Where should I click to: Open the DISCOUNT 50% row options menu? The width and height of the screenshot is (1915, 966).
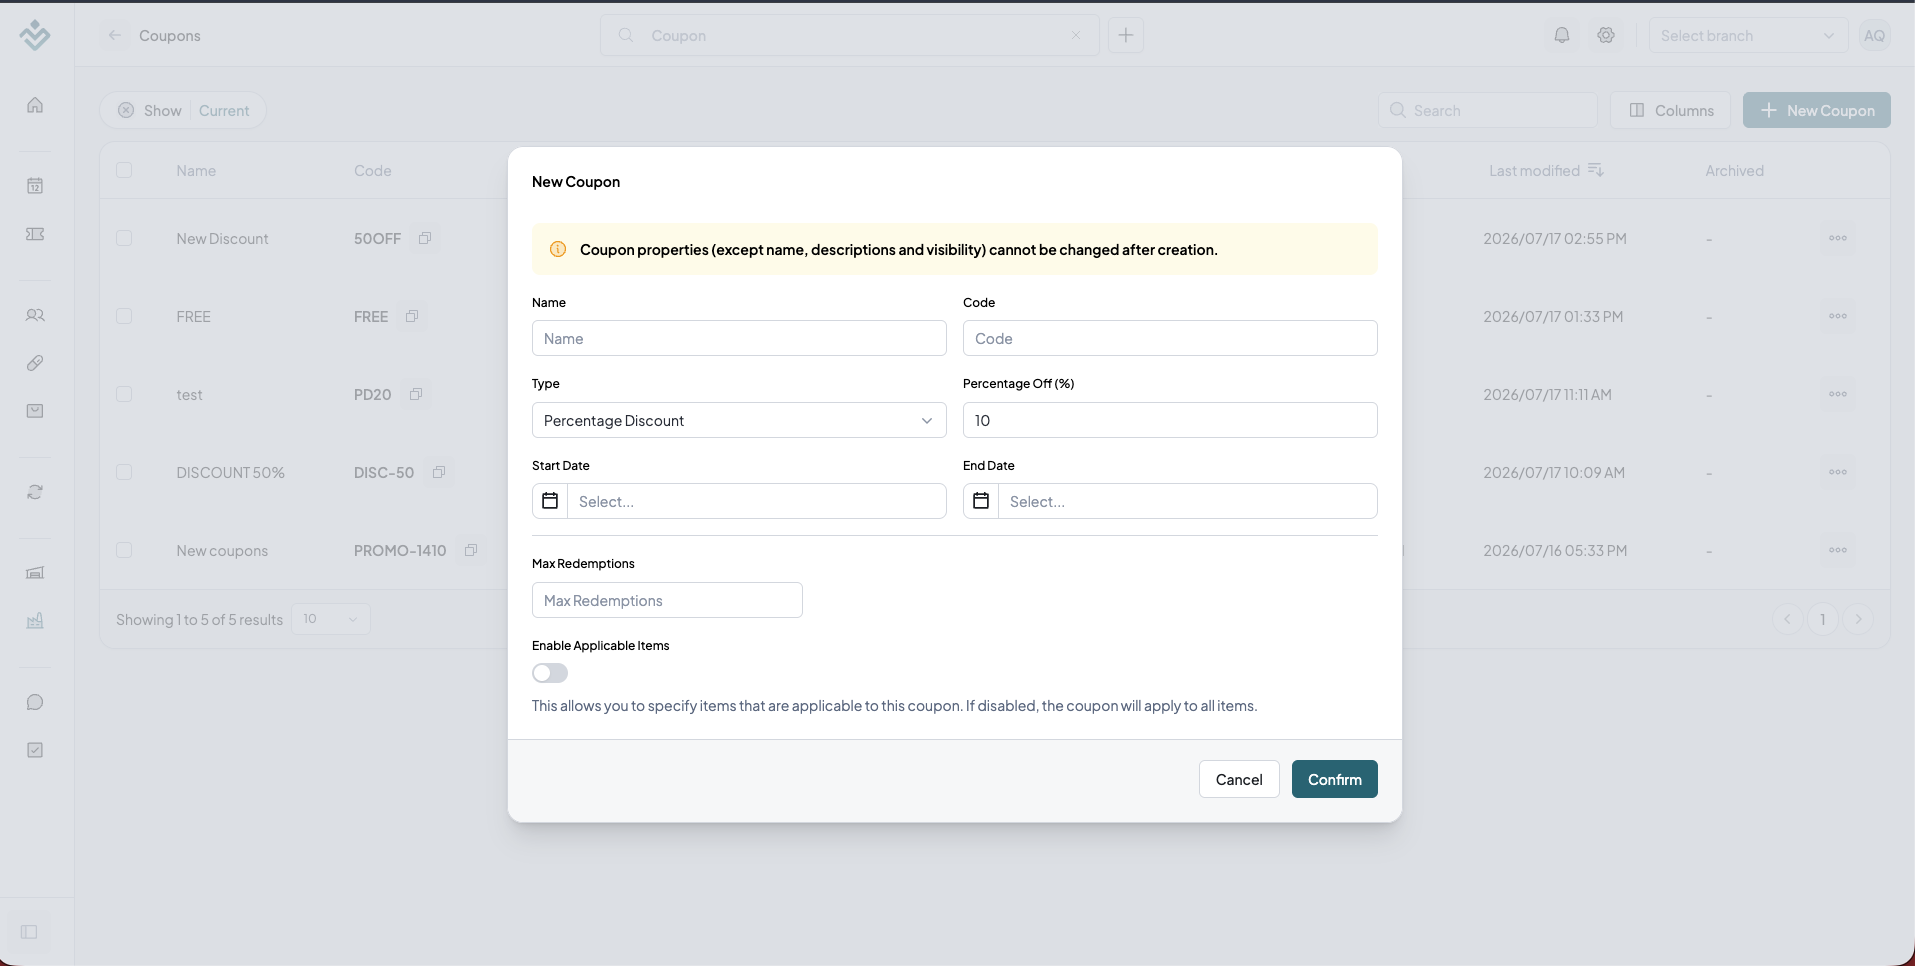(x=1838, y=472)
